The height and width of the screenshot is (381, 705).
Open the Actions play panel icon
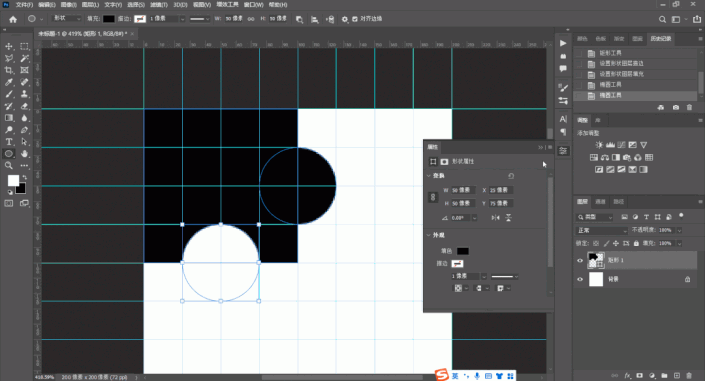pyautogui.click(x=563, y=43)
